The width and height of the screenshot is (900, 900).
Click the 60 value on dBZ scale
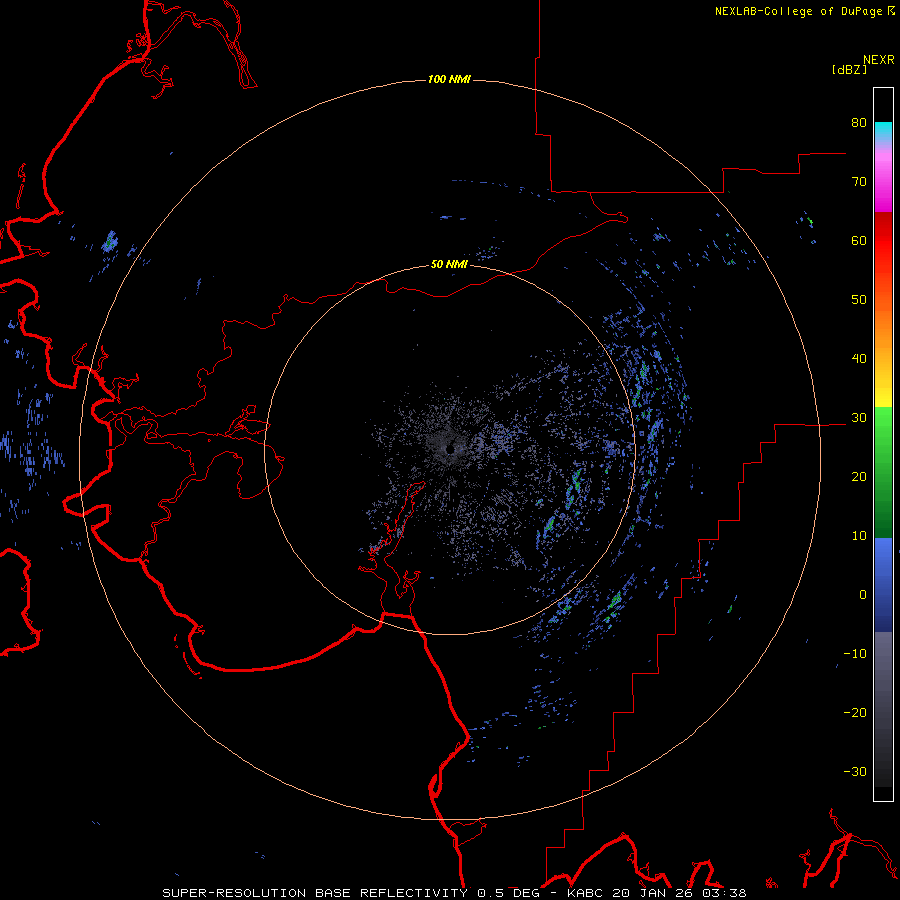coord(859,240)
